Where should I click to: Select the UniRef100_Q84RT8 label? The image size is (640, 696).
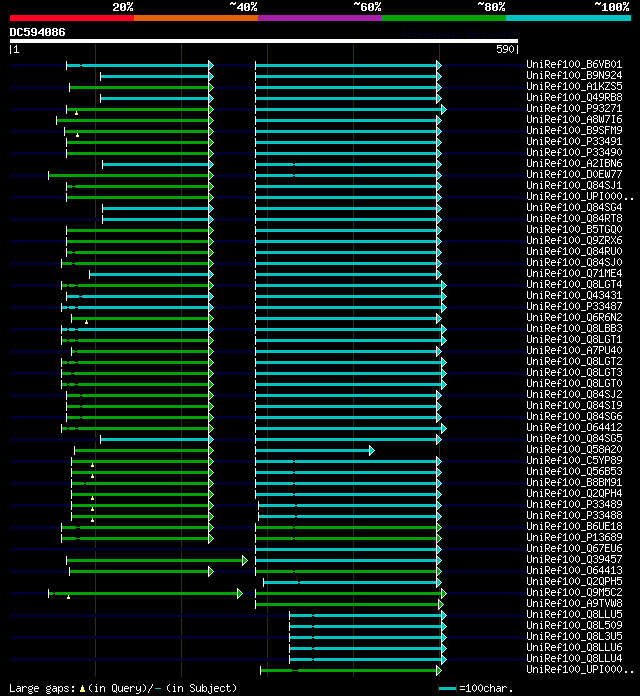click(x=574, y=218)
